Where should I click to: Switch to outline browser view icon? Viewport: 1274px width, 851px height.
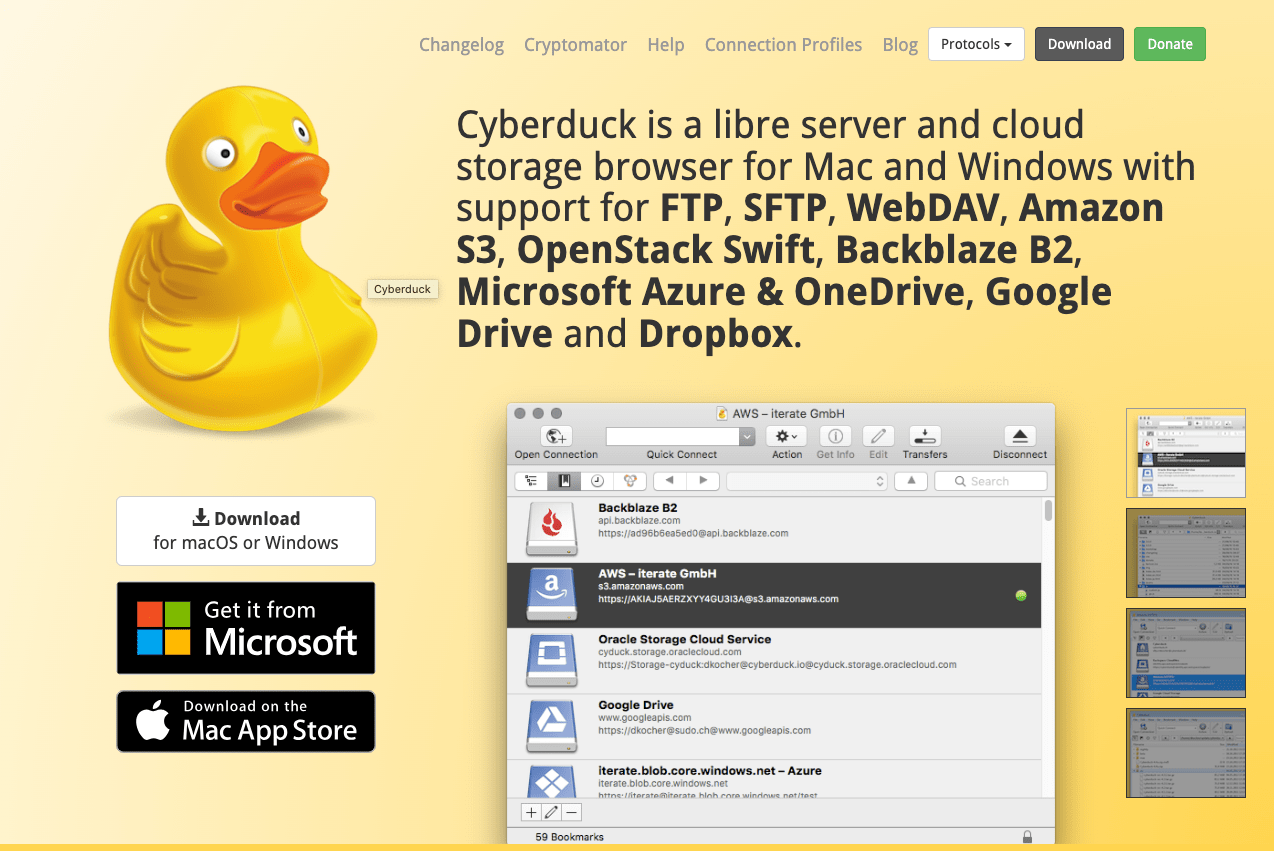tap(531, 481)
